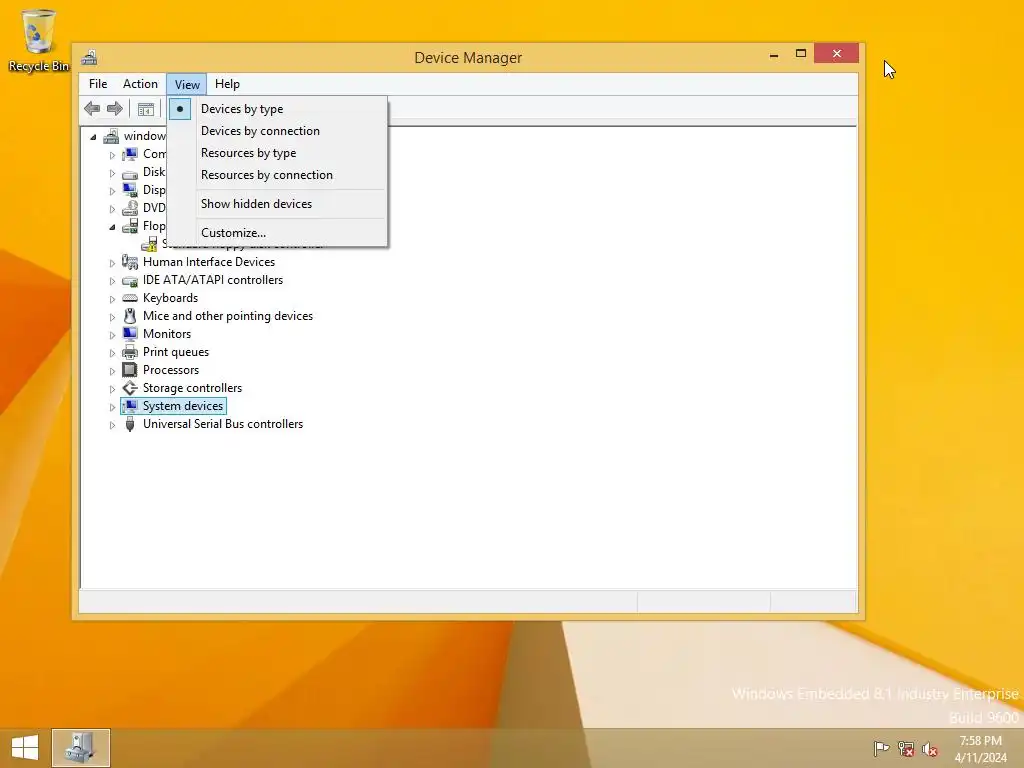Select Devices by connection view
1024x768 pixels.
[277, 131]
